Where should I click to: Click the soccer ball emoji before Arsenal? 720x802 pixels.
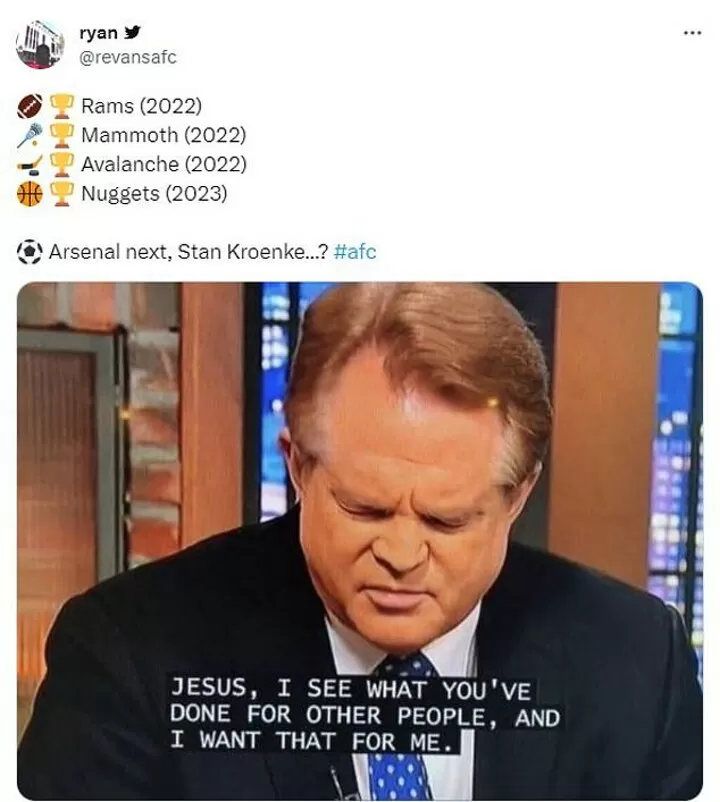[x=30, y=252]
